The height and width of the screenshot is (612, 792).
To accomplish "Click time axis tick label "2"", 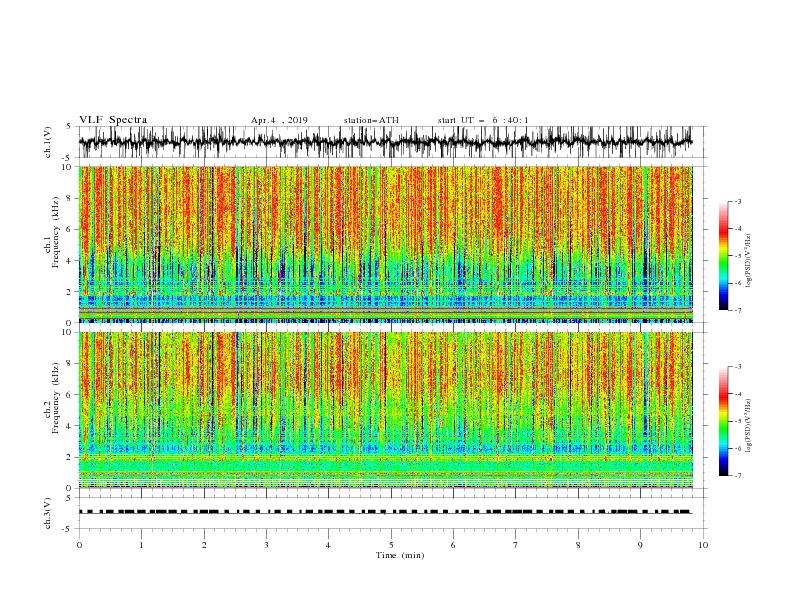I will coord(204,545).
